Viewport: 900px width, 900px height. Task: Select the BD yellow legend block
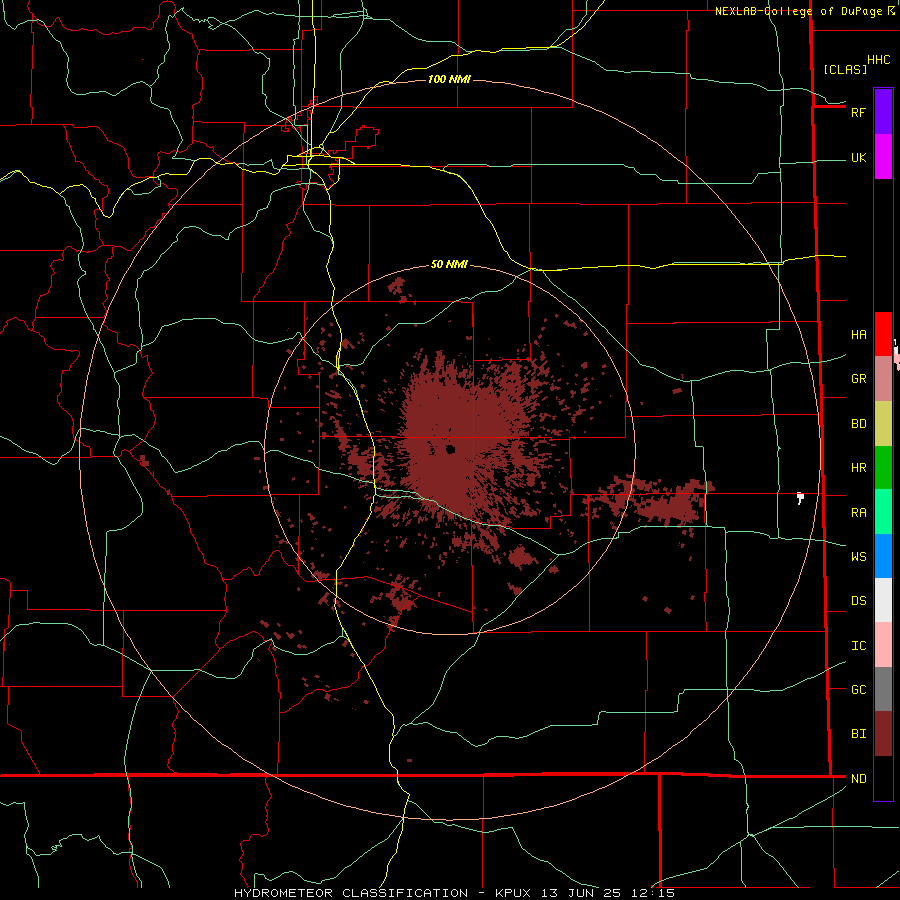click(883, 424)
